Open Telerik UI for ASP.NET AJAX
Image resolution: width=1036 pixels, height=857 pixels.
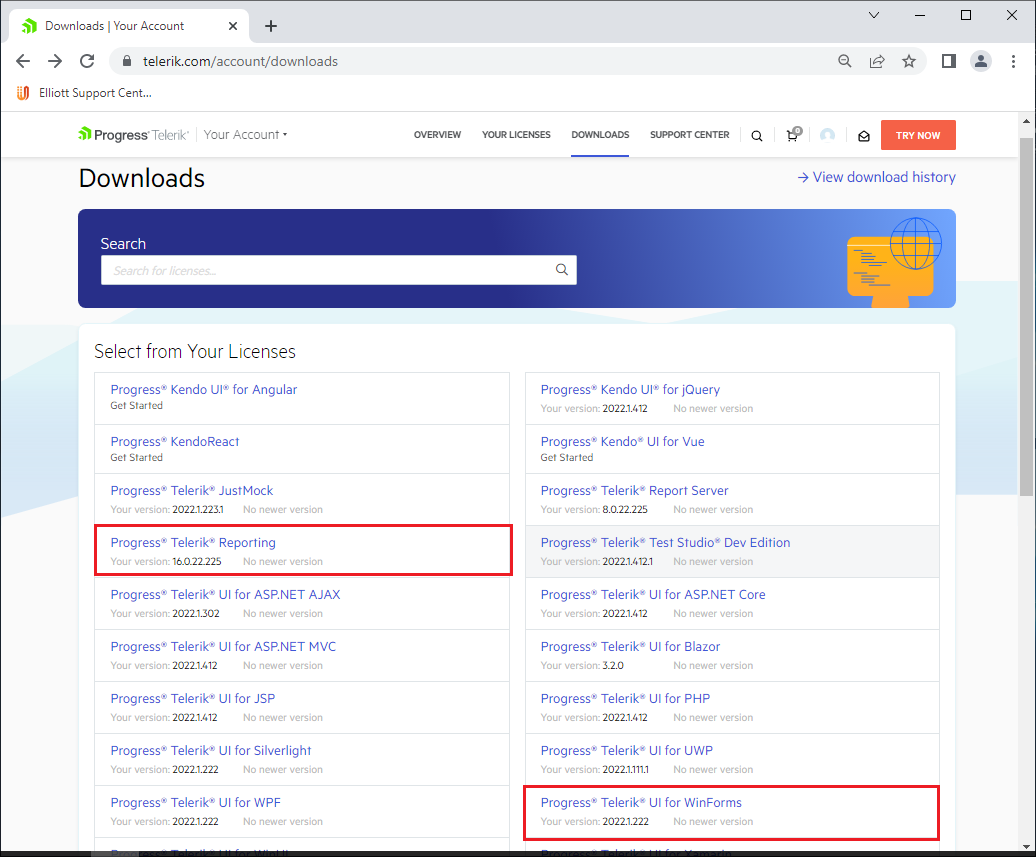[x=225, y=595]
